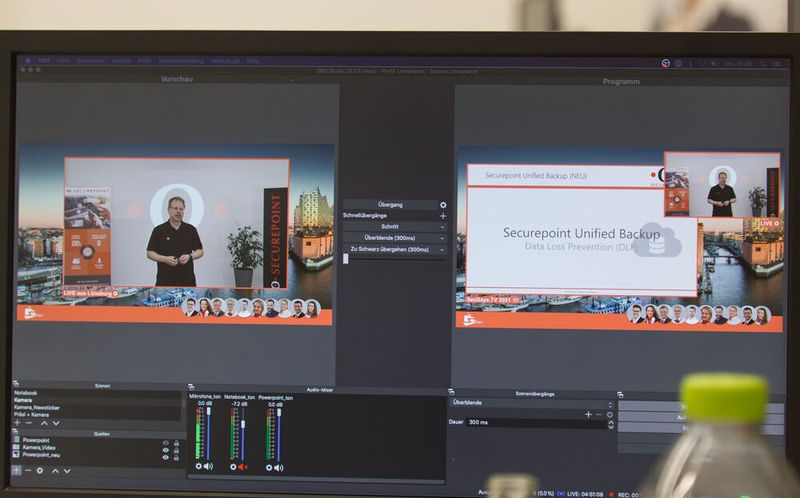800x498 pixels.
Task: Click the source type icon beside Kamera_Video
Action: [16, 447]
